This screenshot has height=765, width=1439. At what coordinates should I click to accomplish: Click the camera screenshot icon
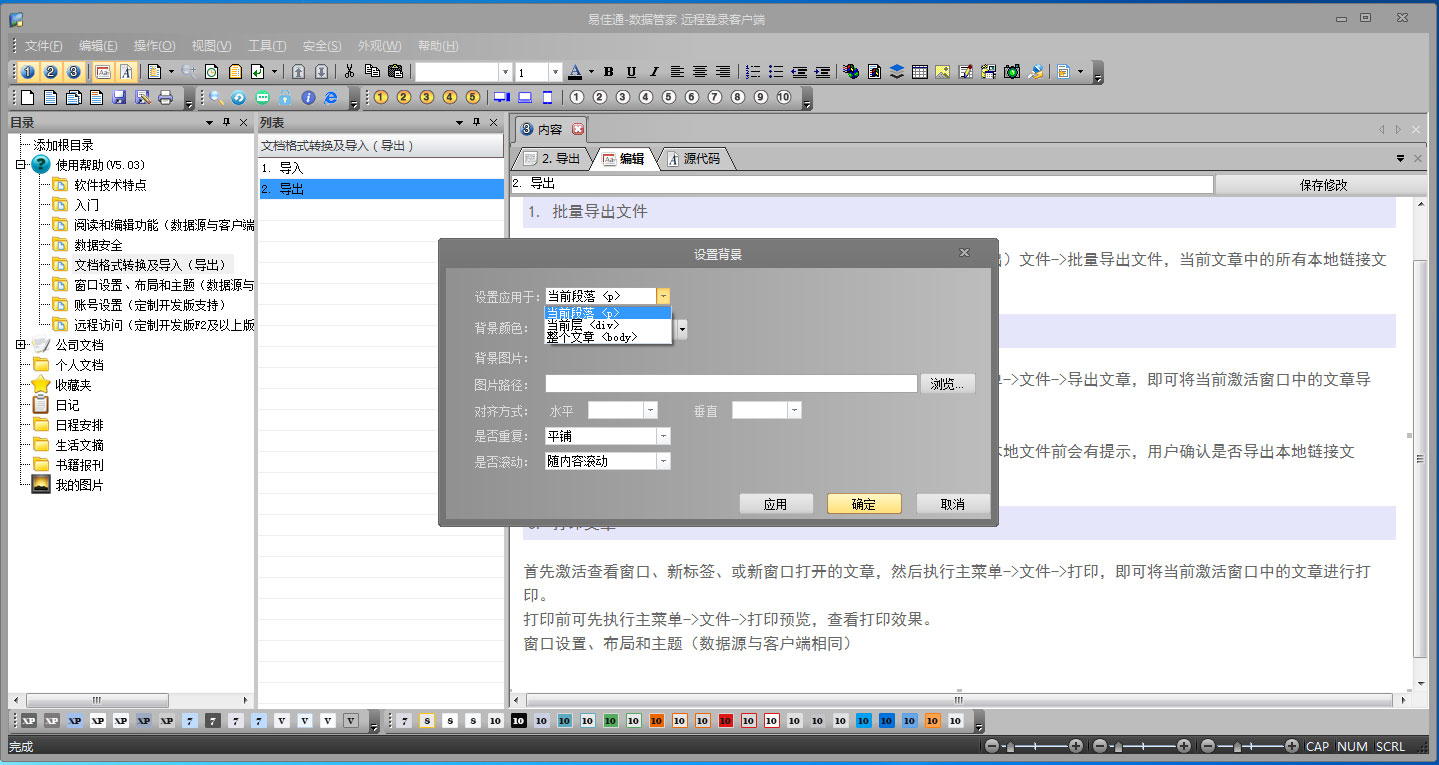[1012, 72]
